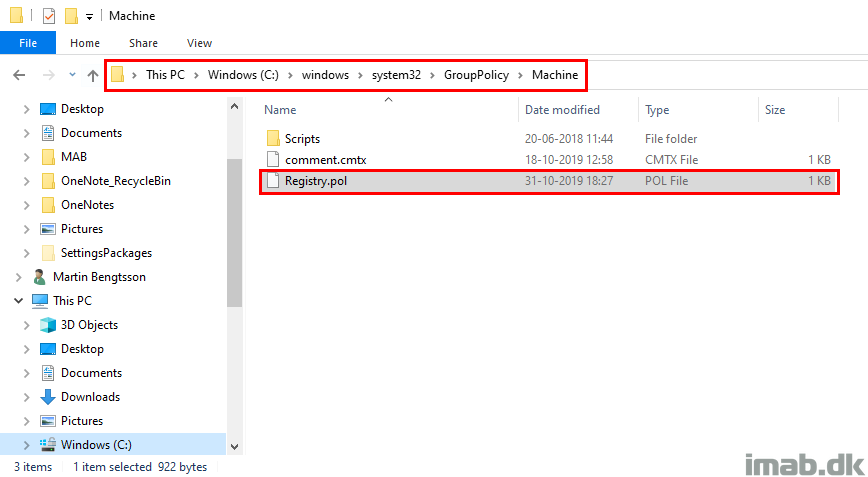Click Machine in the address breadcrumb
The image size is (868, 477).
point(555,75)
